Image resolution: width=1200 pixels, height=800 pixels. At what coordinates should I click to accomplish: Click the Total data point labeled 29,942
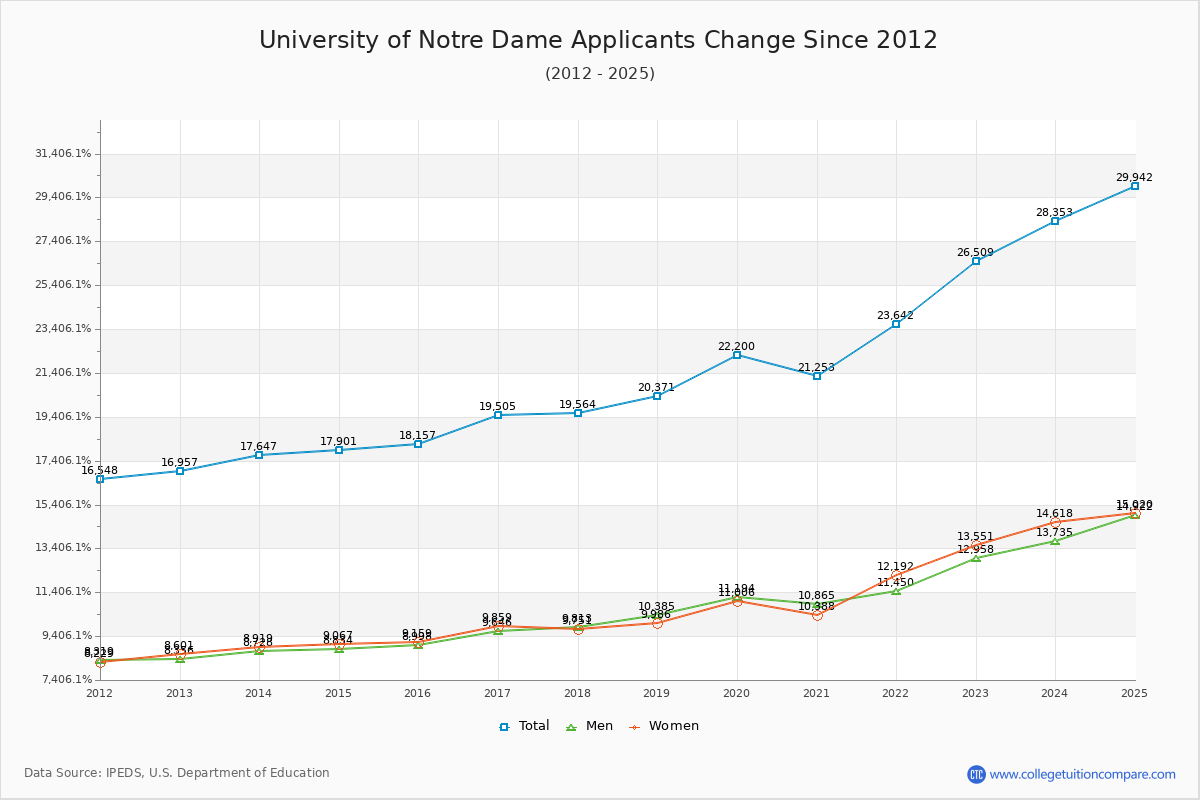pos(1134,186)
